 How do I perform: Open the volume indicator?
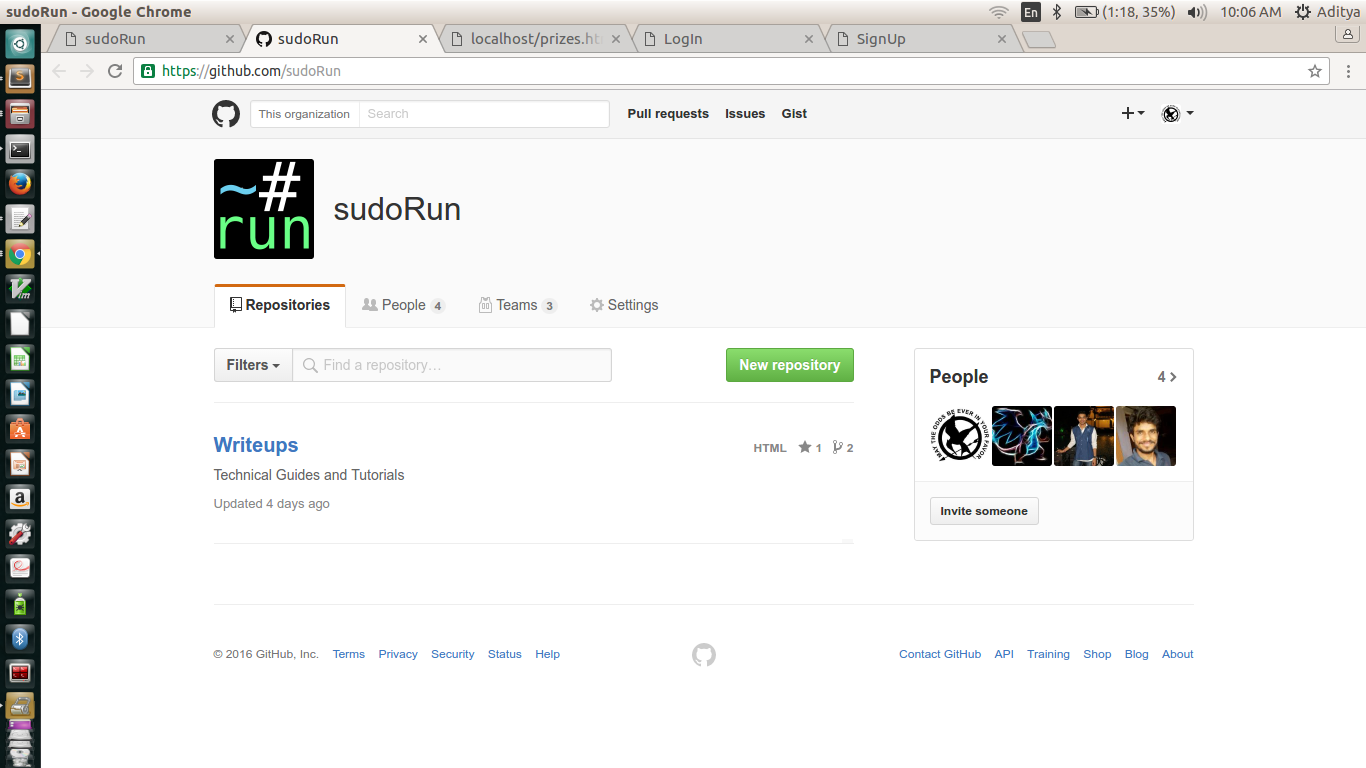tap(1196, 12)
